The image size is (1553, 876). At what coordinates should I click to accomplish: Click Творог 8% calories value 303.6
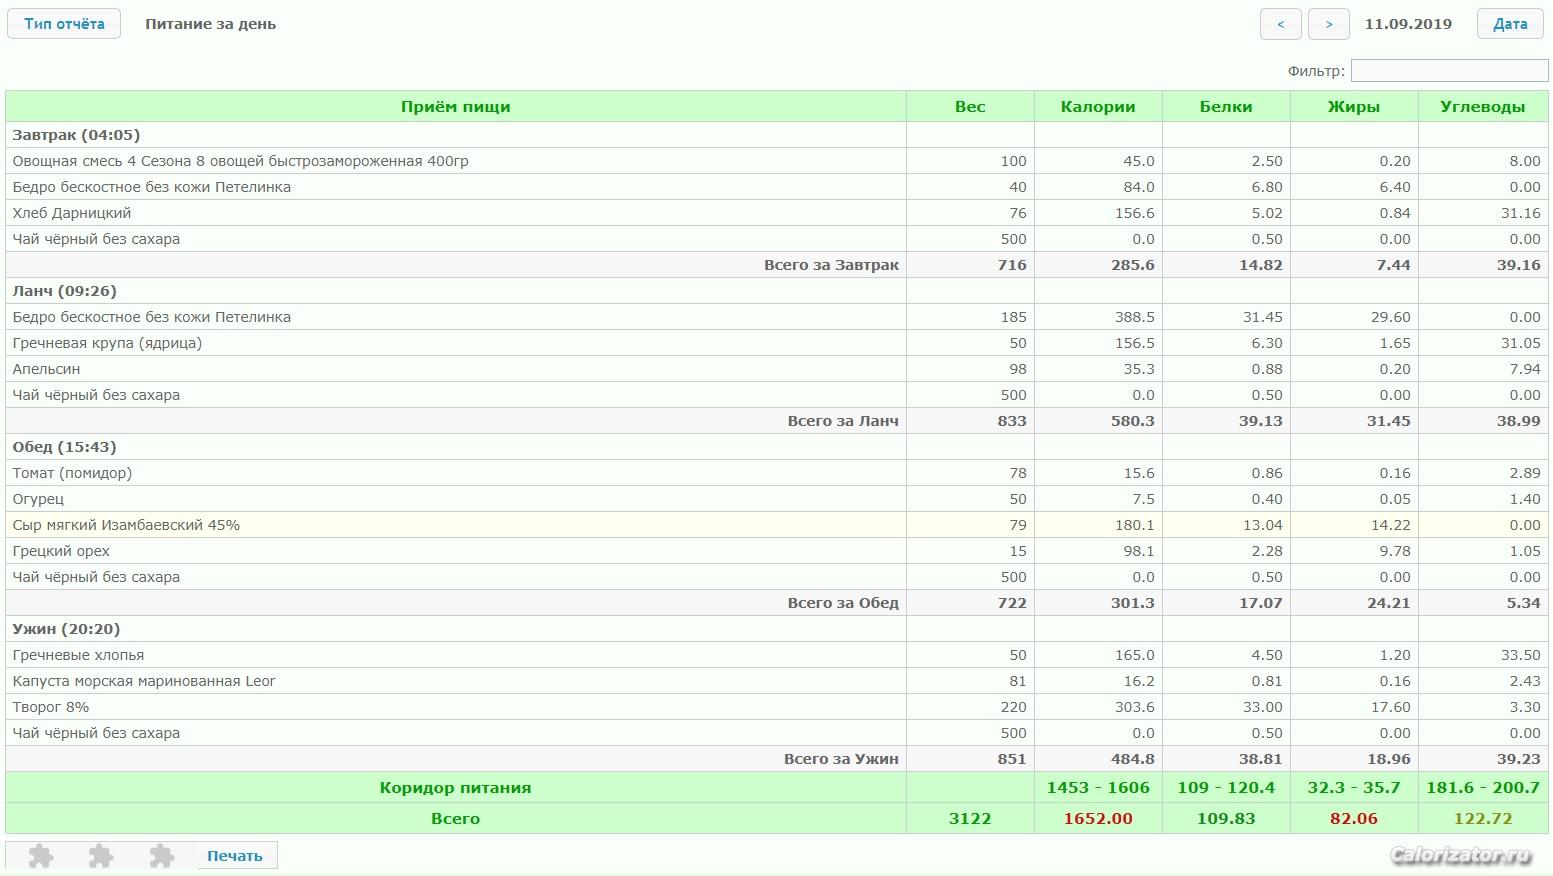[x=1135, y=707]
